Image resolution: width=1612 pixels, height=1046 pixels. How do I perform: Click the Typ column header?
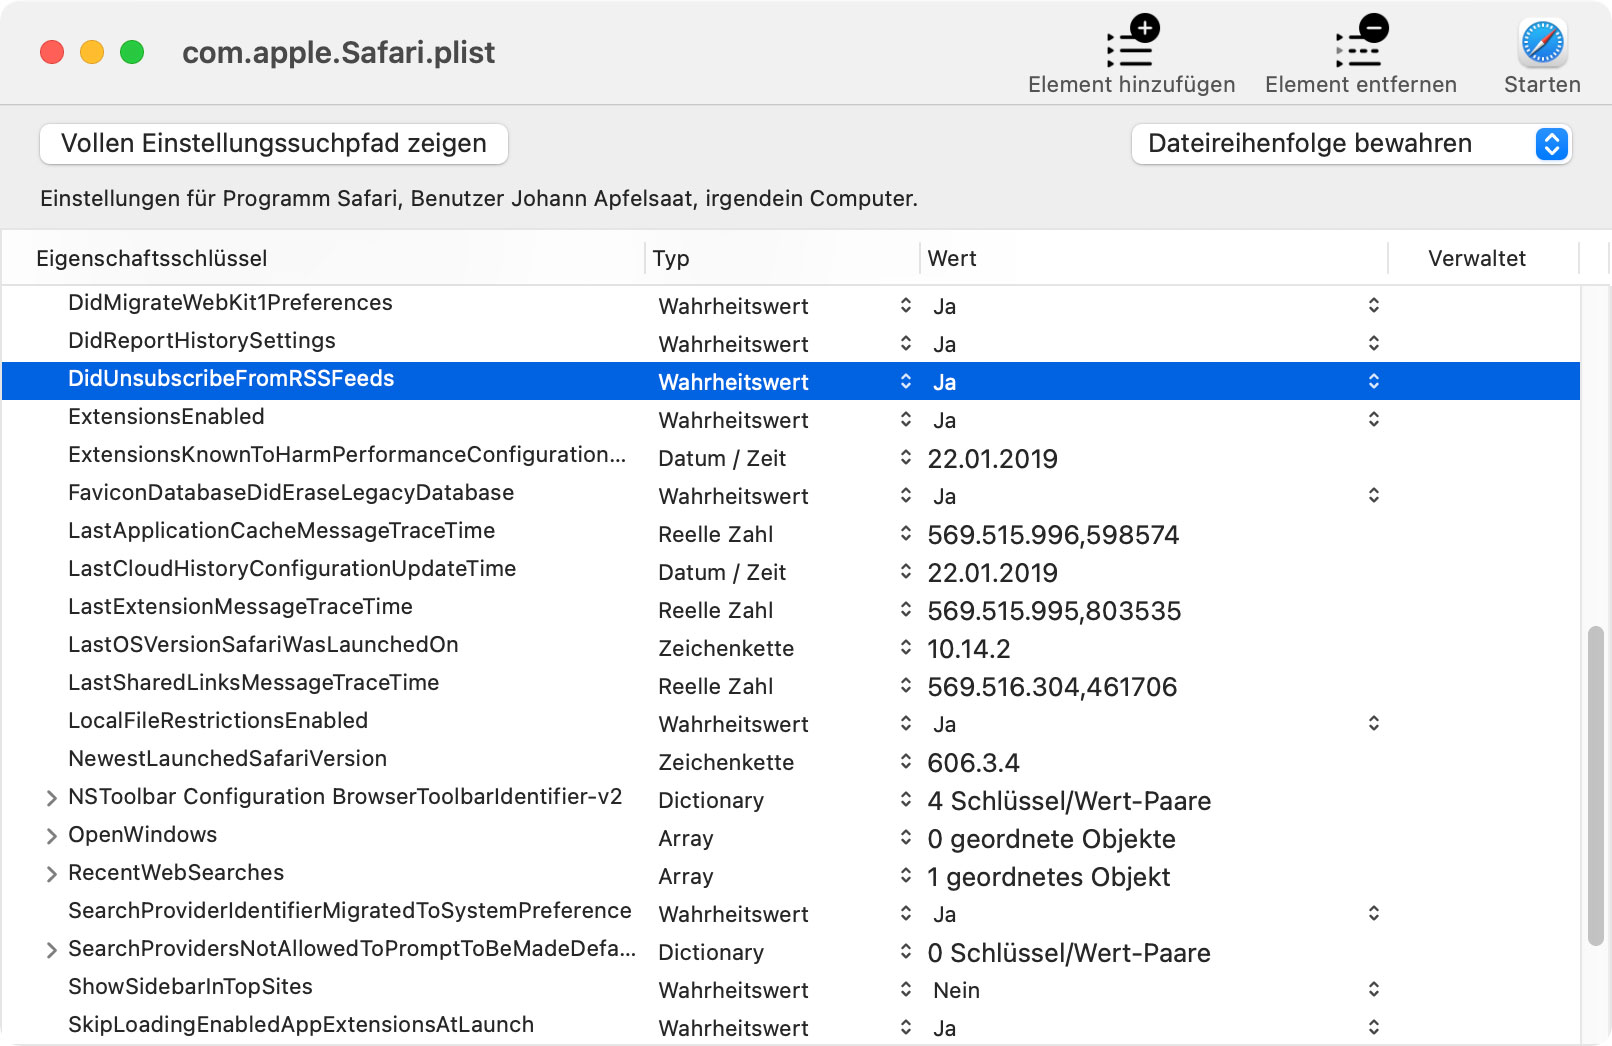coord(671,258)
